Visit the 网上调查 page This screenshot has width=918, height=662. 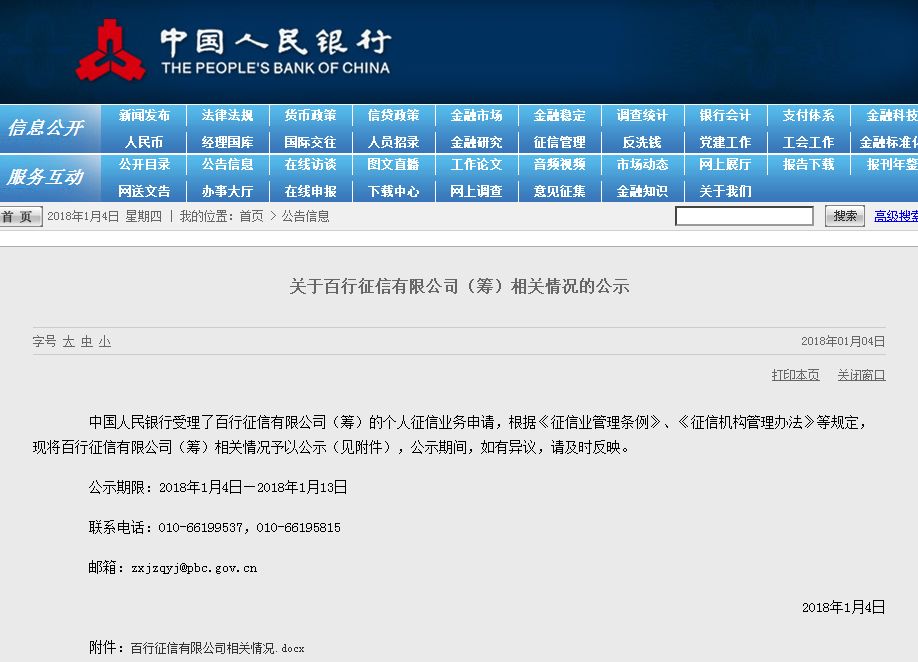(477, 191)
